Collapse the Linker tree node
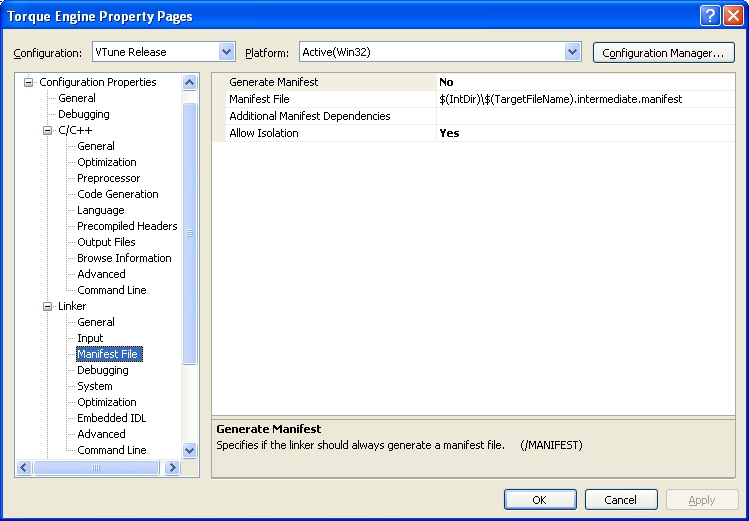749x521 pixels. 47,306
